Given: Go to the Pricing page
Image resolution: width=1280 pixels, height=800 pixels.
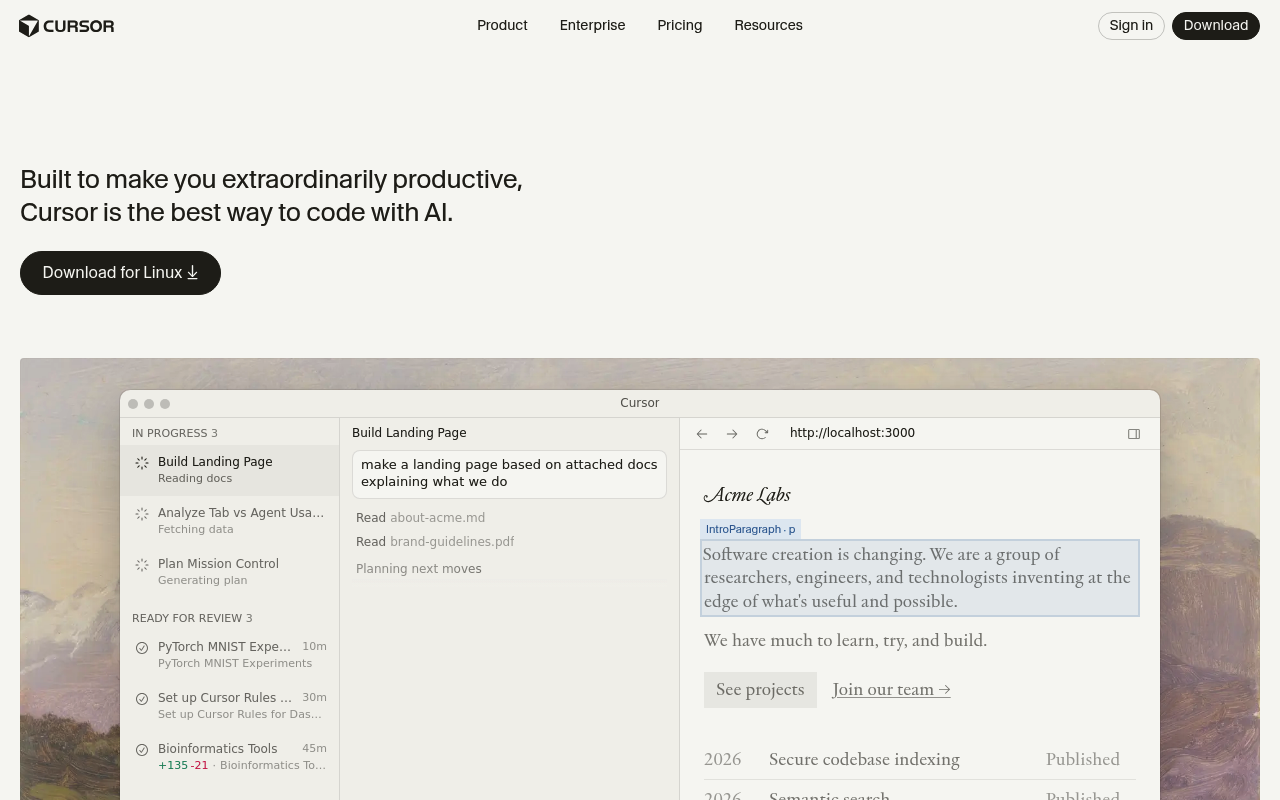Looking at the screenshot, I should 679,26.
